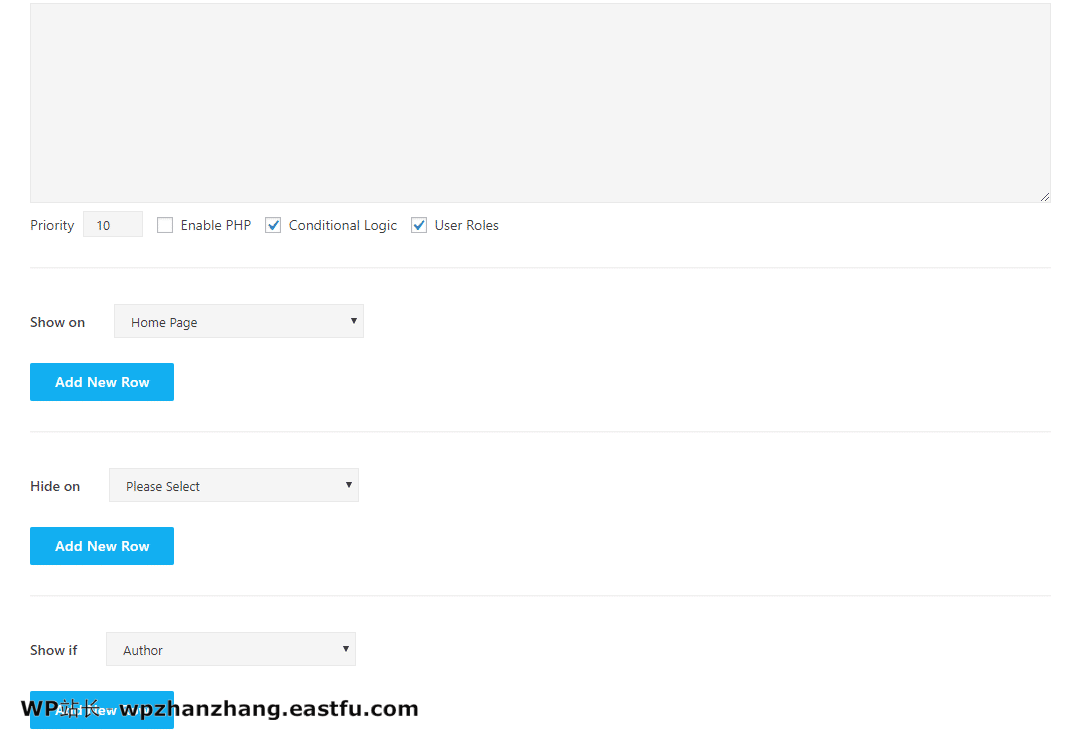The width and height of the screenshot is (1081, 730).
Task: Click the Hide on label
Action: click(55, 486)
